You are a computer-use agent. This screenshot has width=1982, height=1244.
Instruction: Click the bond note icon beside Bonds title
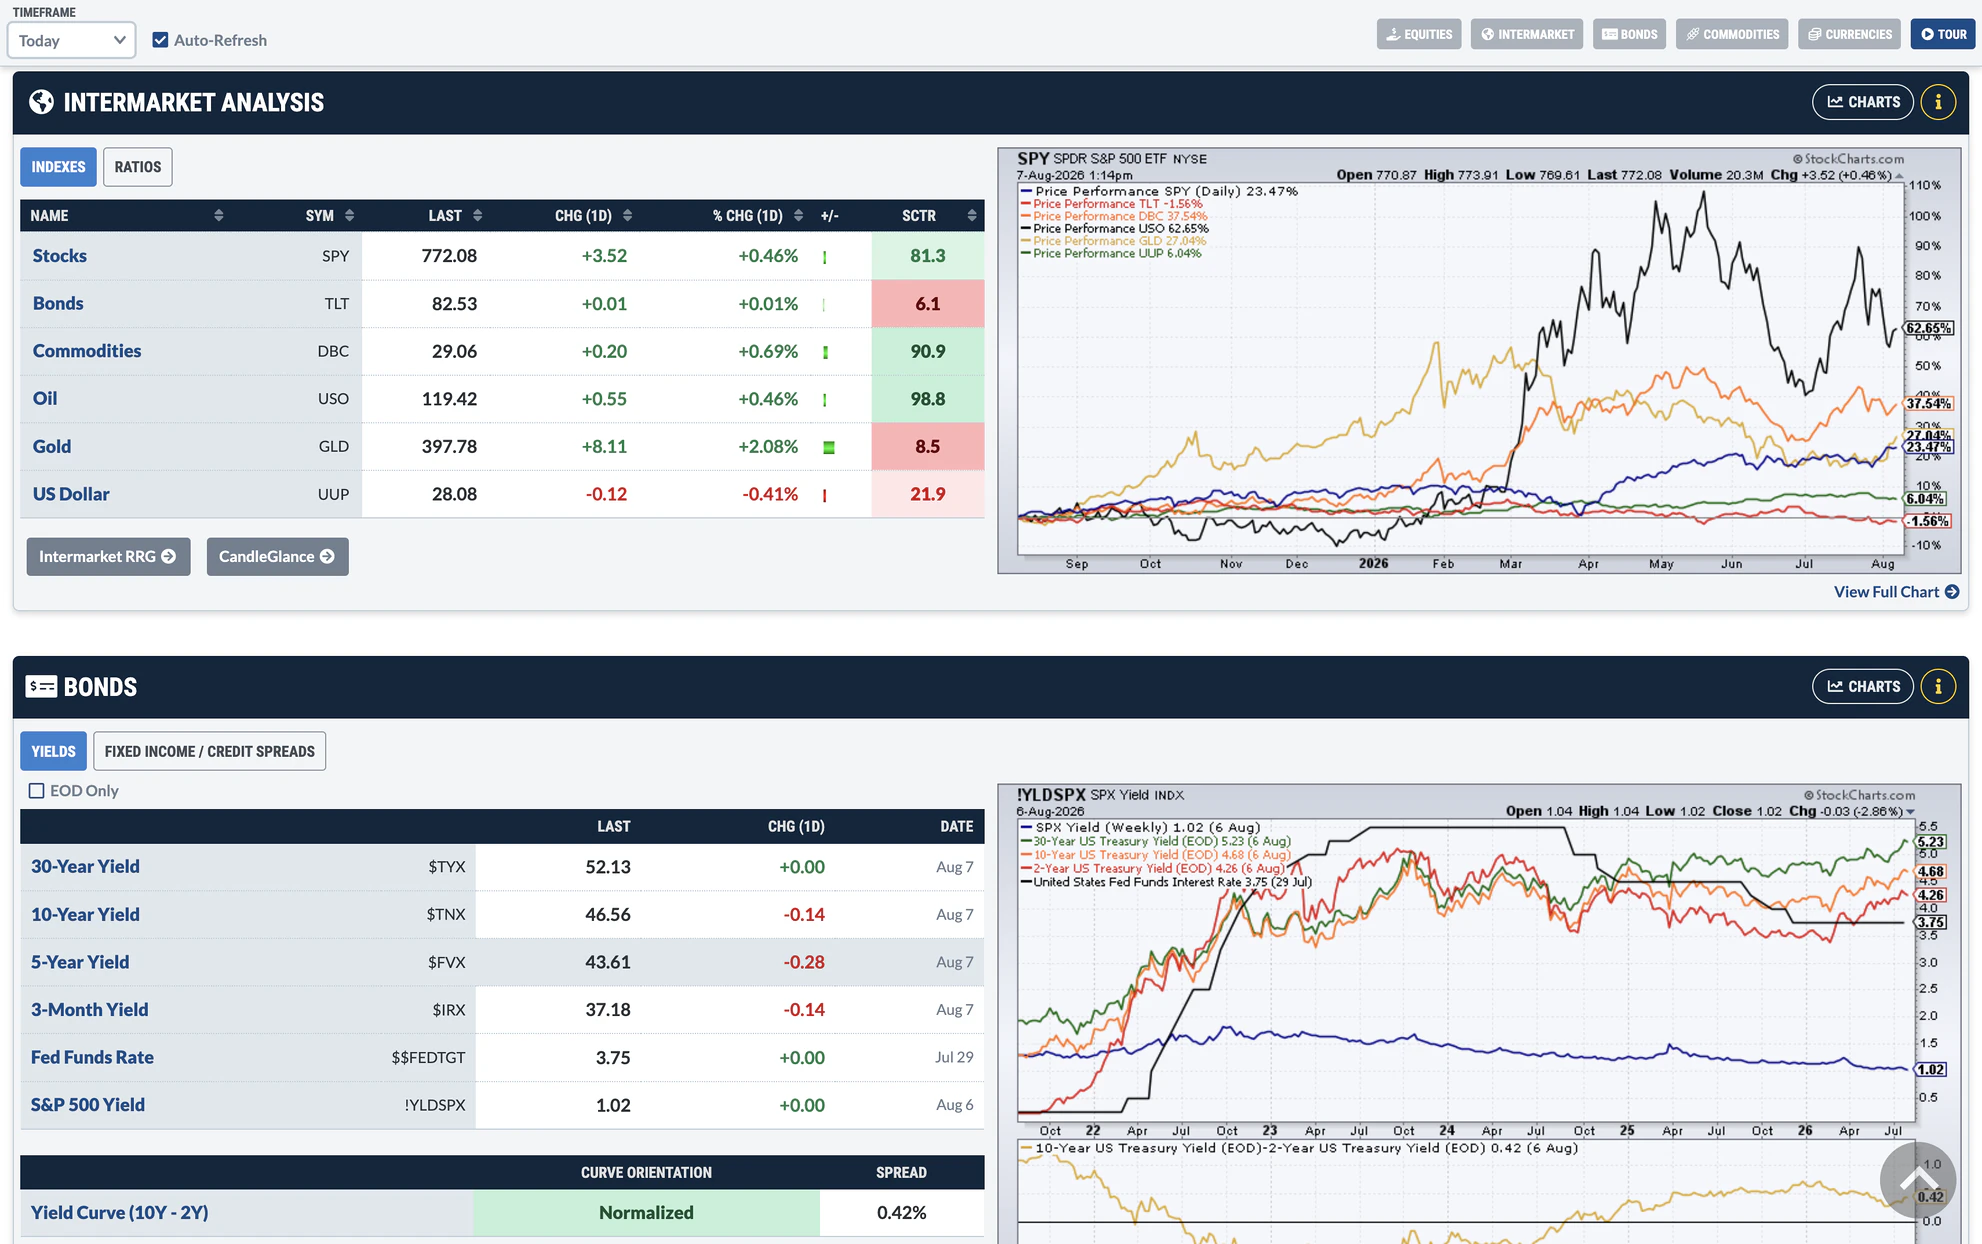pyautogui.click(x=41, y=686)
